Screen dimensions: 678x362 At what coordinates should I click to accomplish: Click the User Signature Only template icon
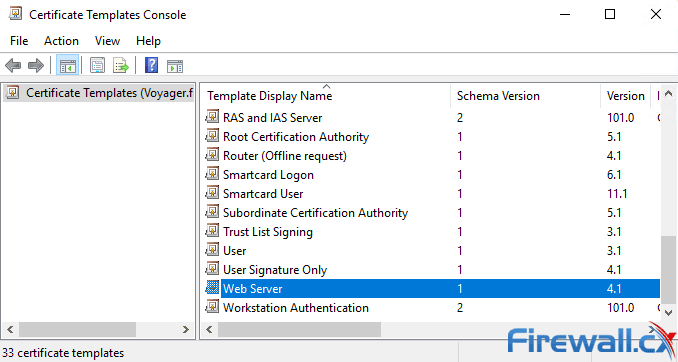click(x=212, y=269)
